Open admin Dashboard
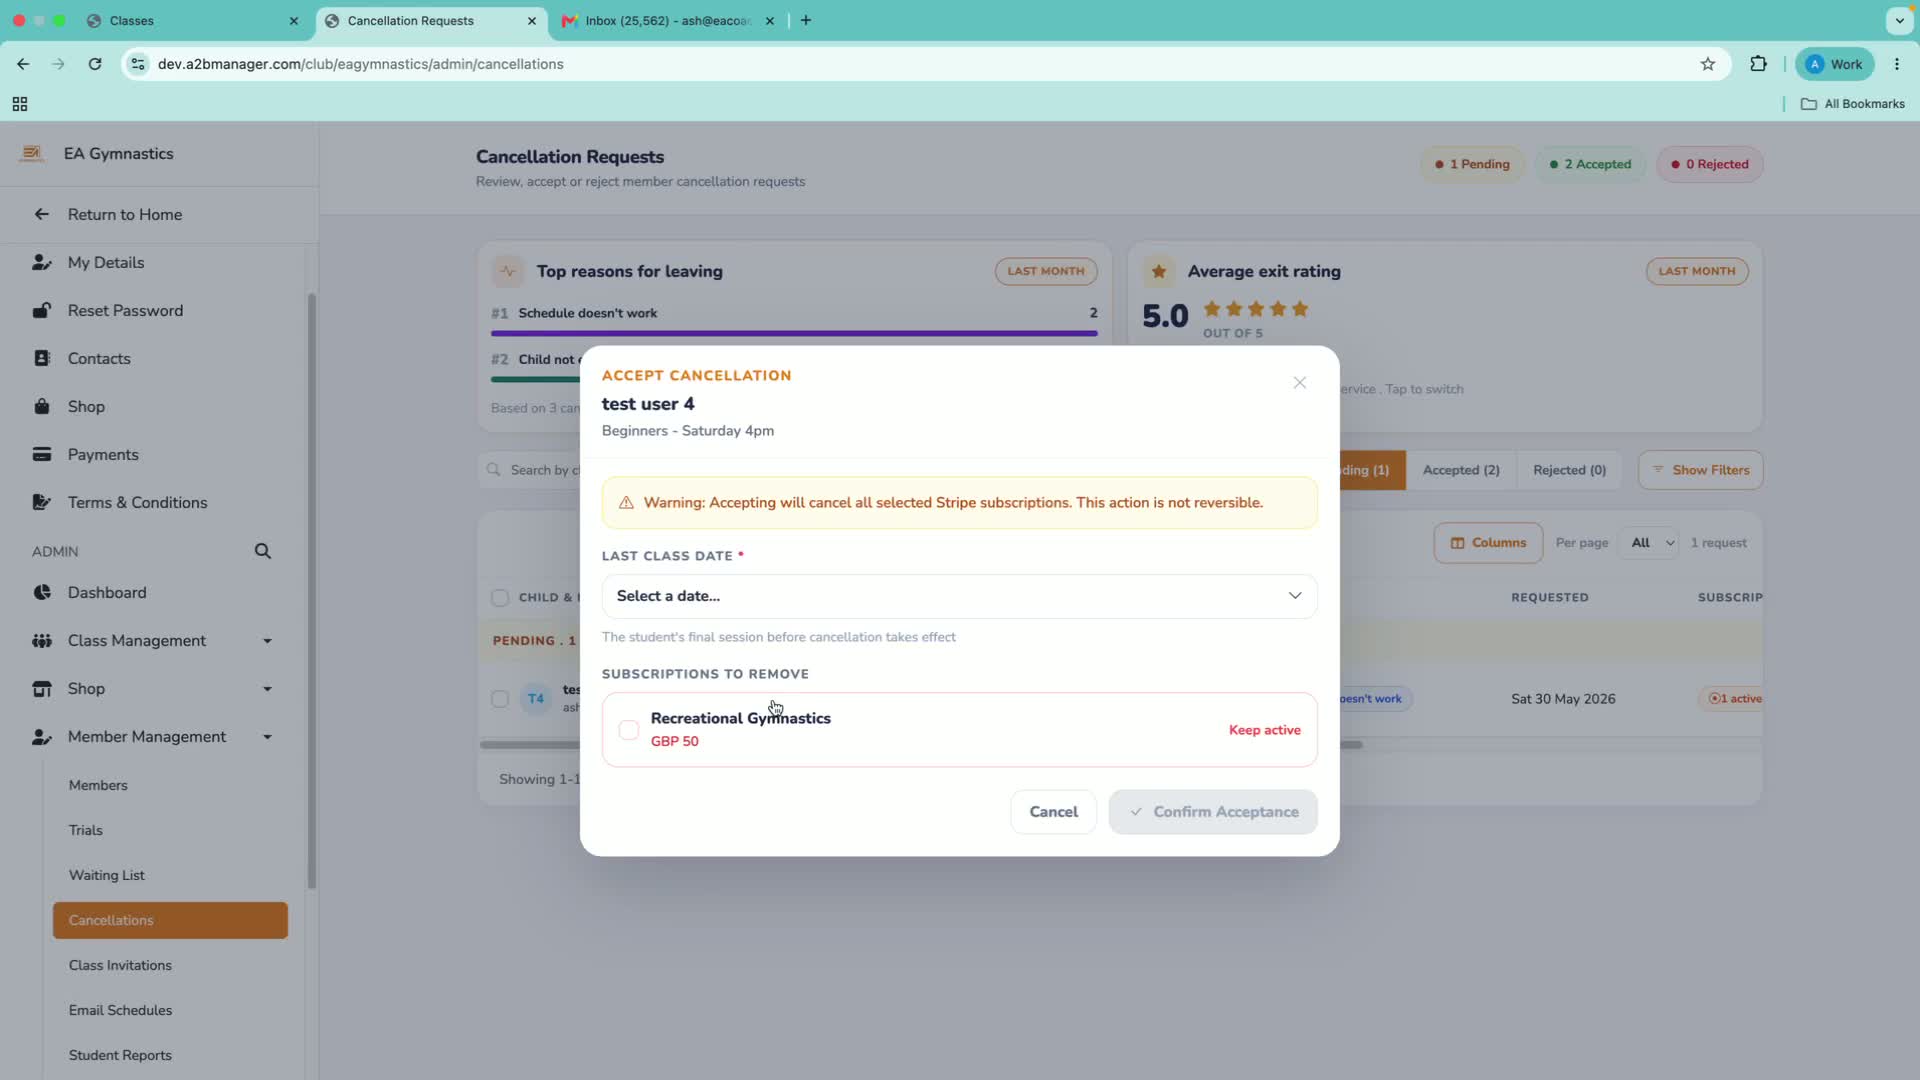 pyautogui.click(x=107, y=592)
